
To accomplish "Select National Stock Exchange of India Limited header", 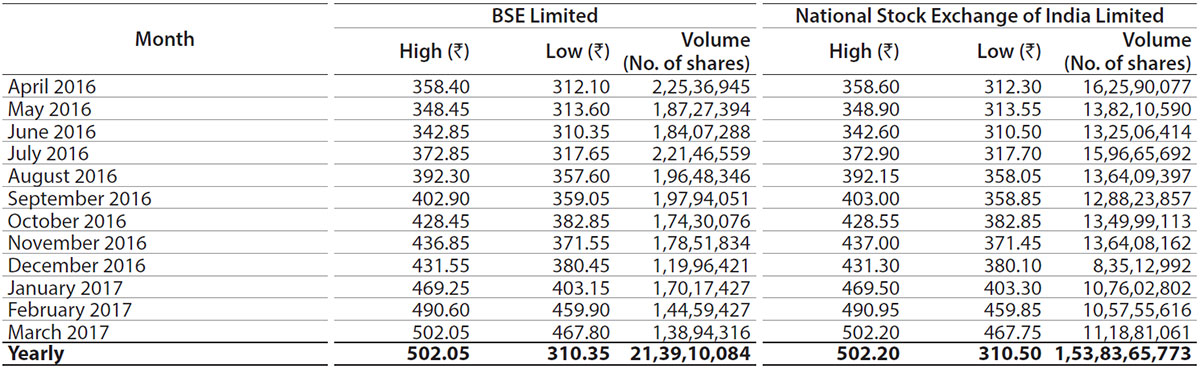I will (x=978, y=16).
